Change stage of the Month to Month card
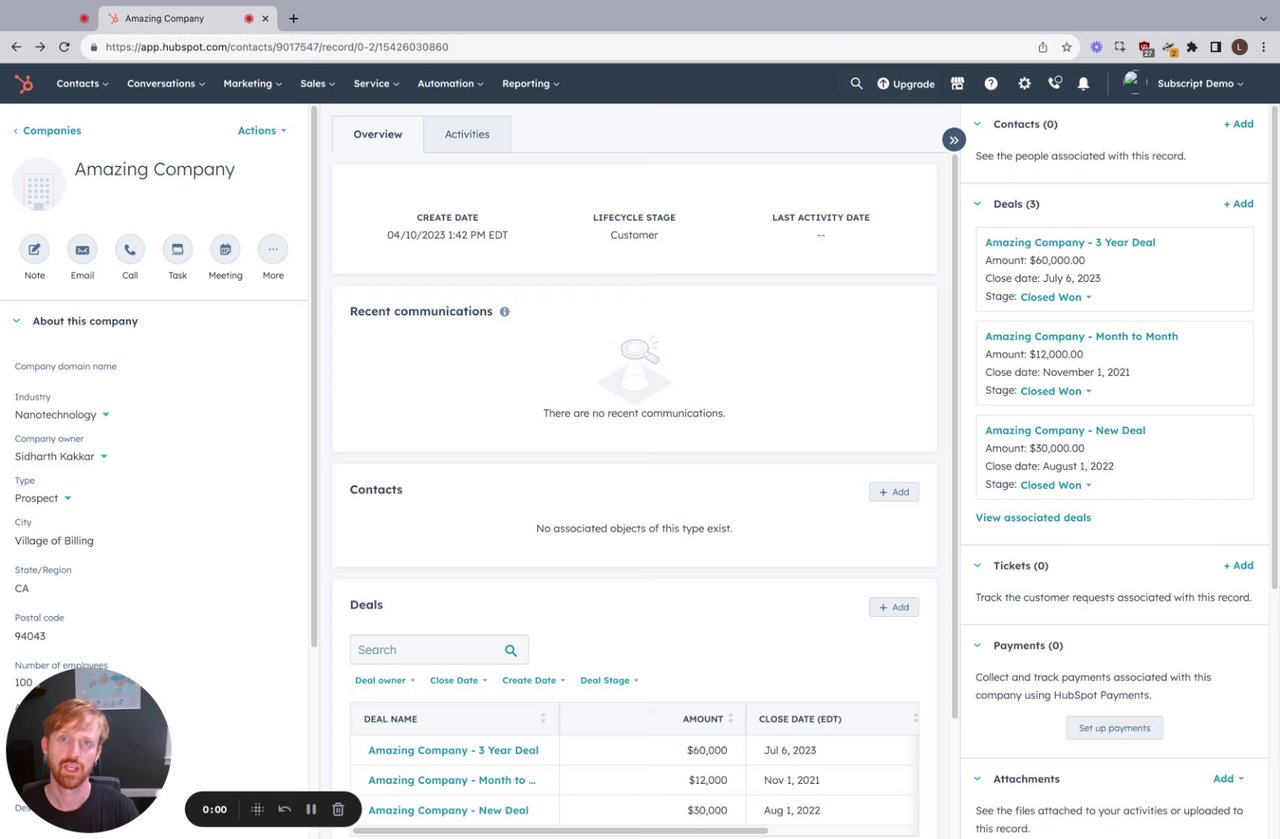This screenshot has height=839, width=1280. pos(1056,392)
